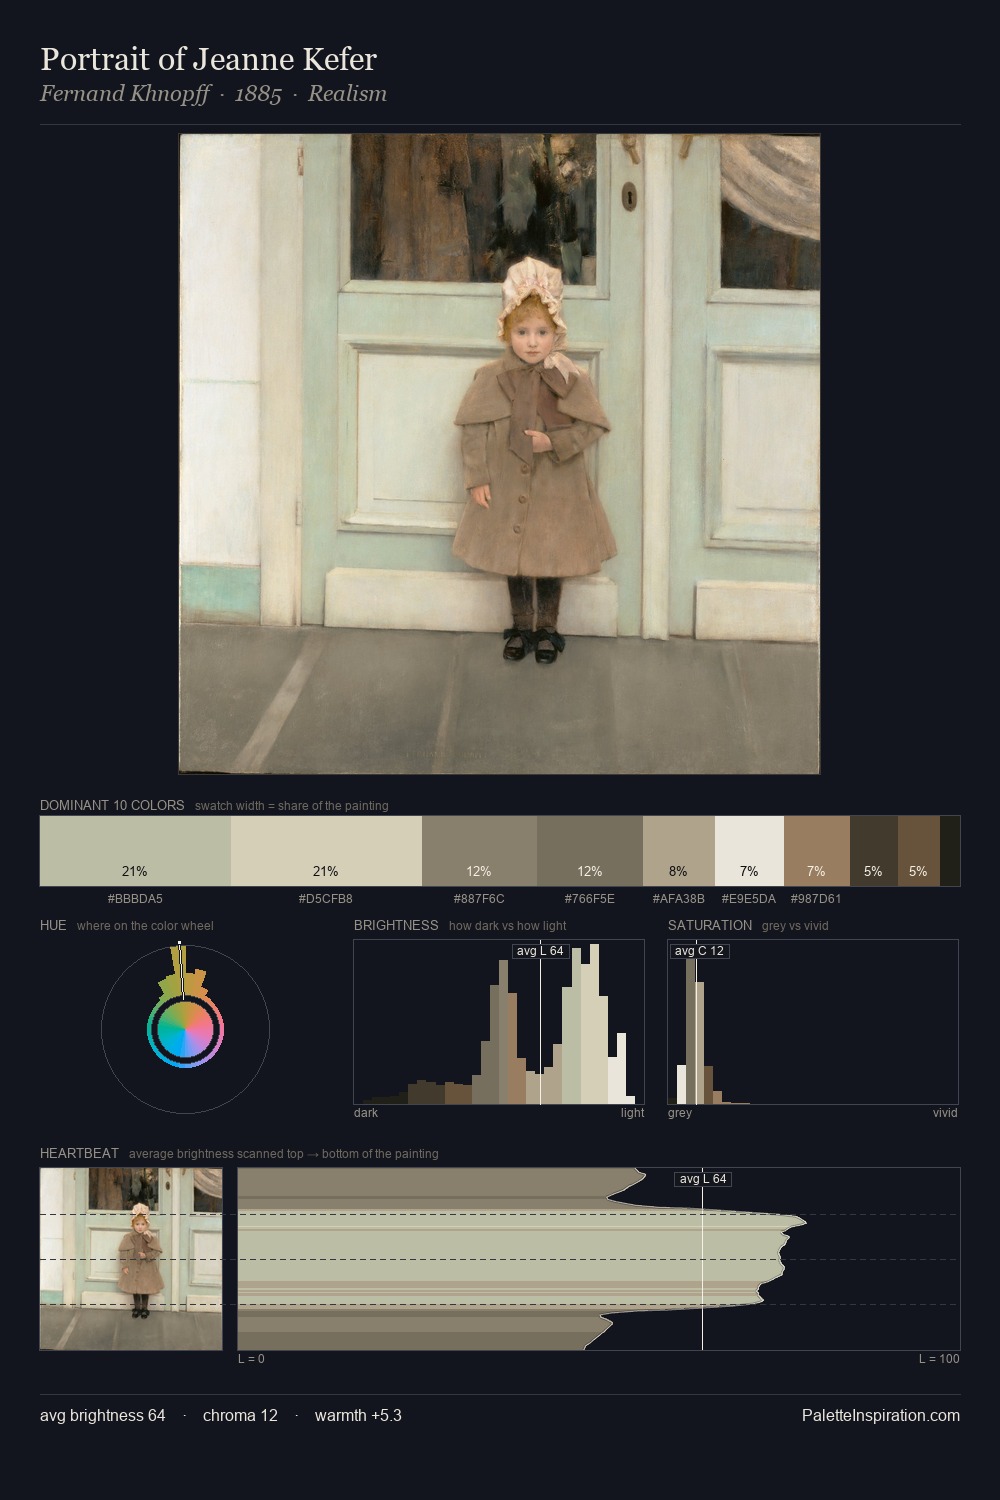Image resolution: width=1000 pixels, height=1500 pixels.
Task: Click the 'dark' axis label
Action: (x=366, y=1113)
